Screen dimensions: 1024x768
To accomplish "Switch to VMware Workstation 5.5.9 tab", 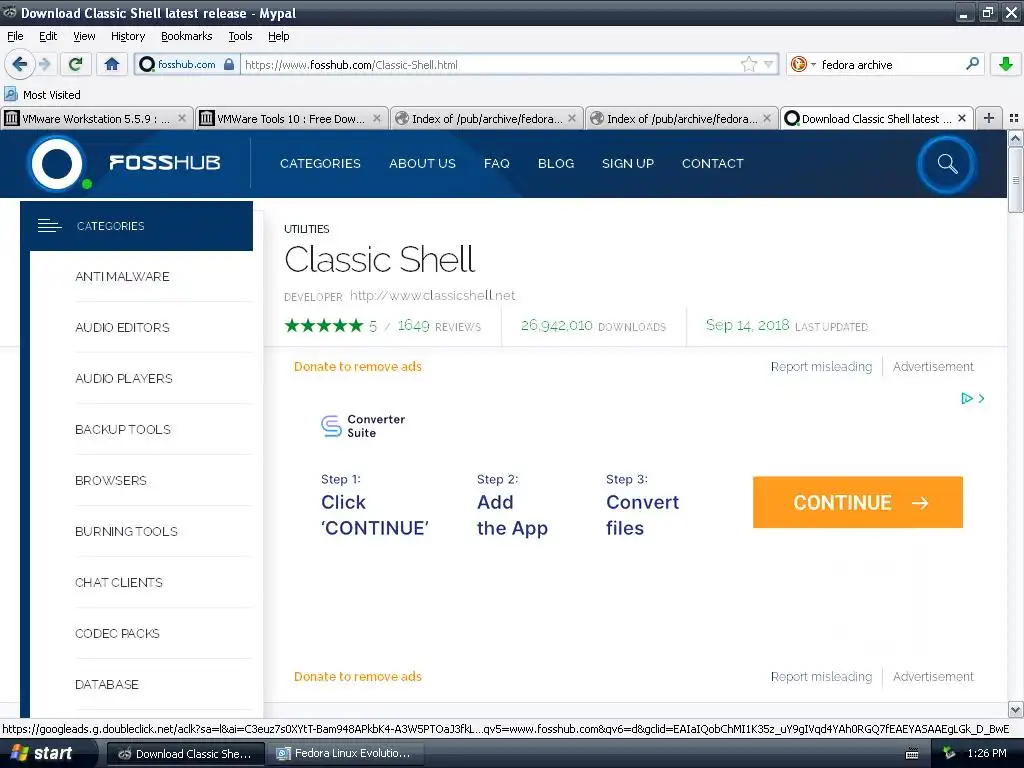I will pos(97,118).
